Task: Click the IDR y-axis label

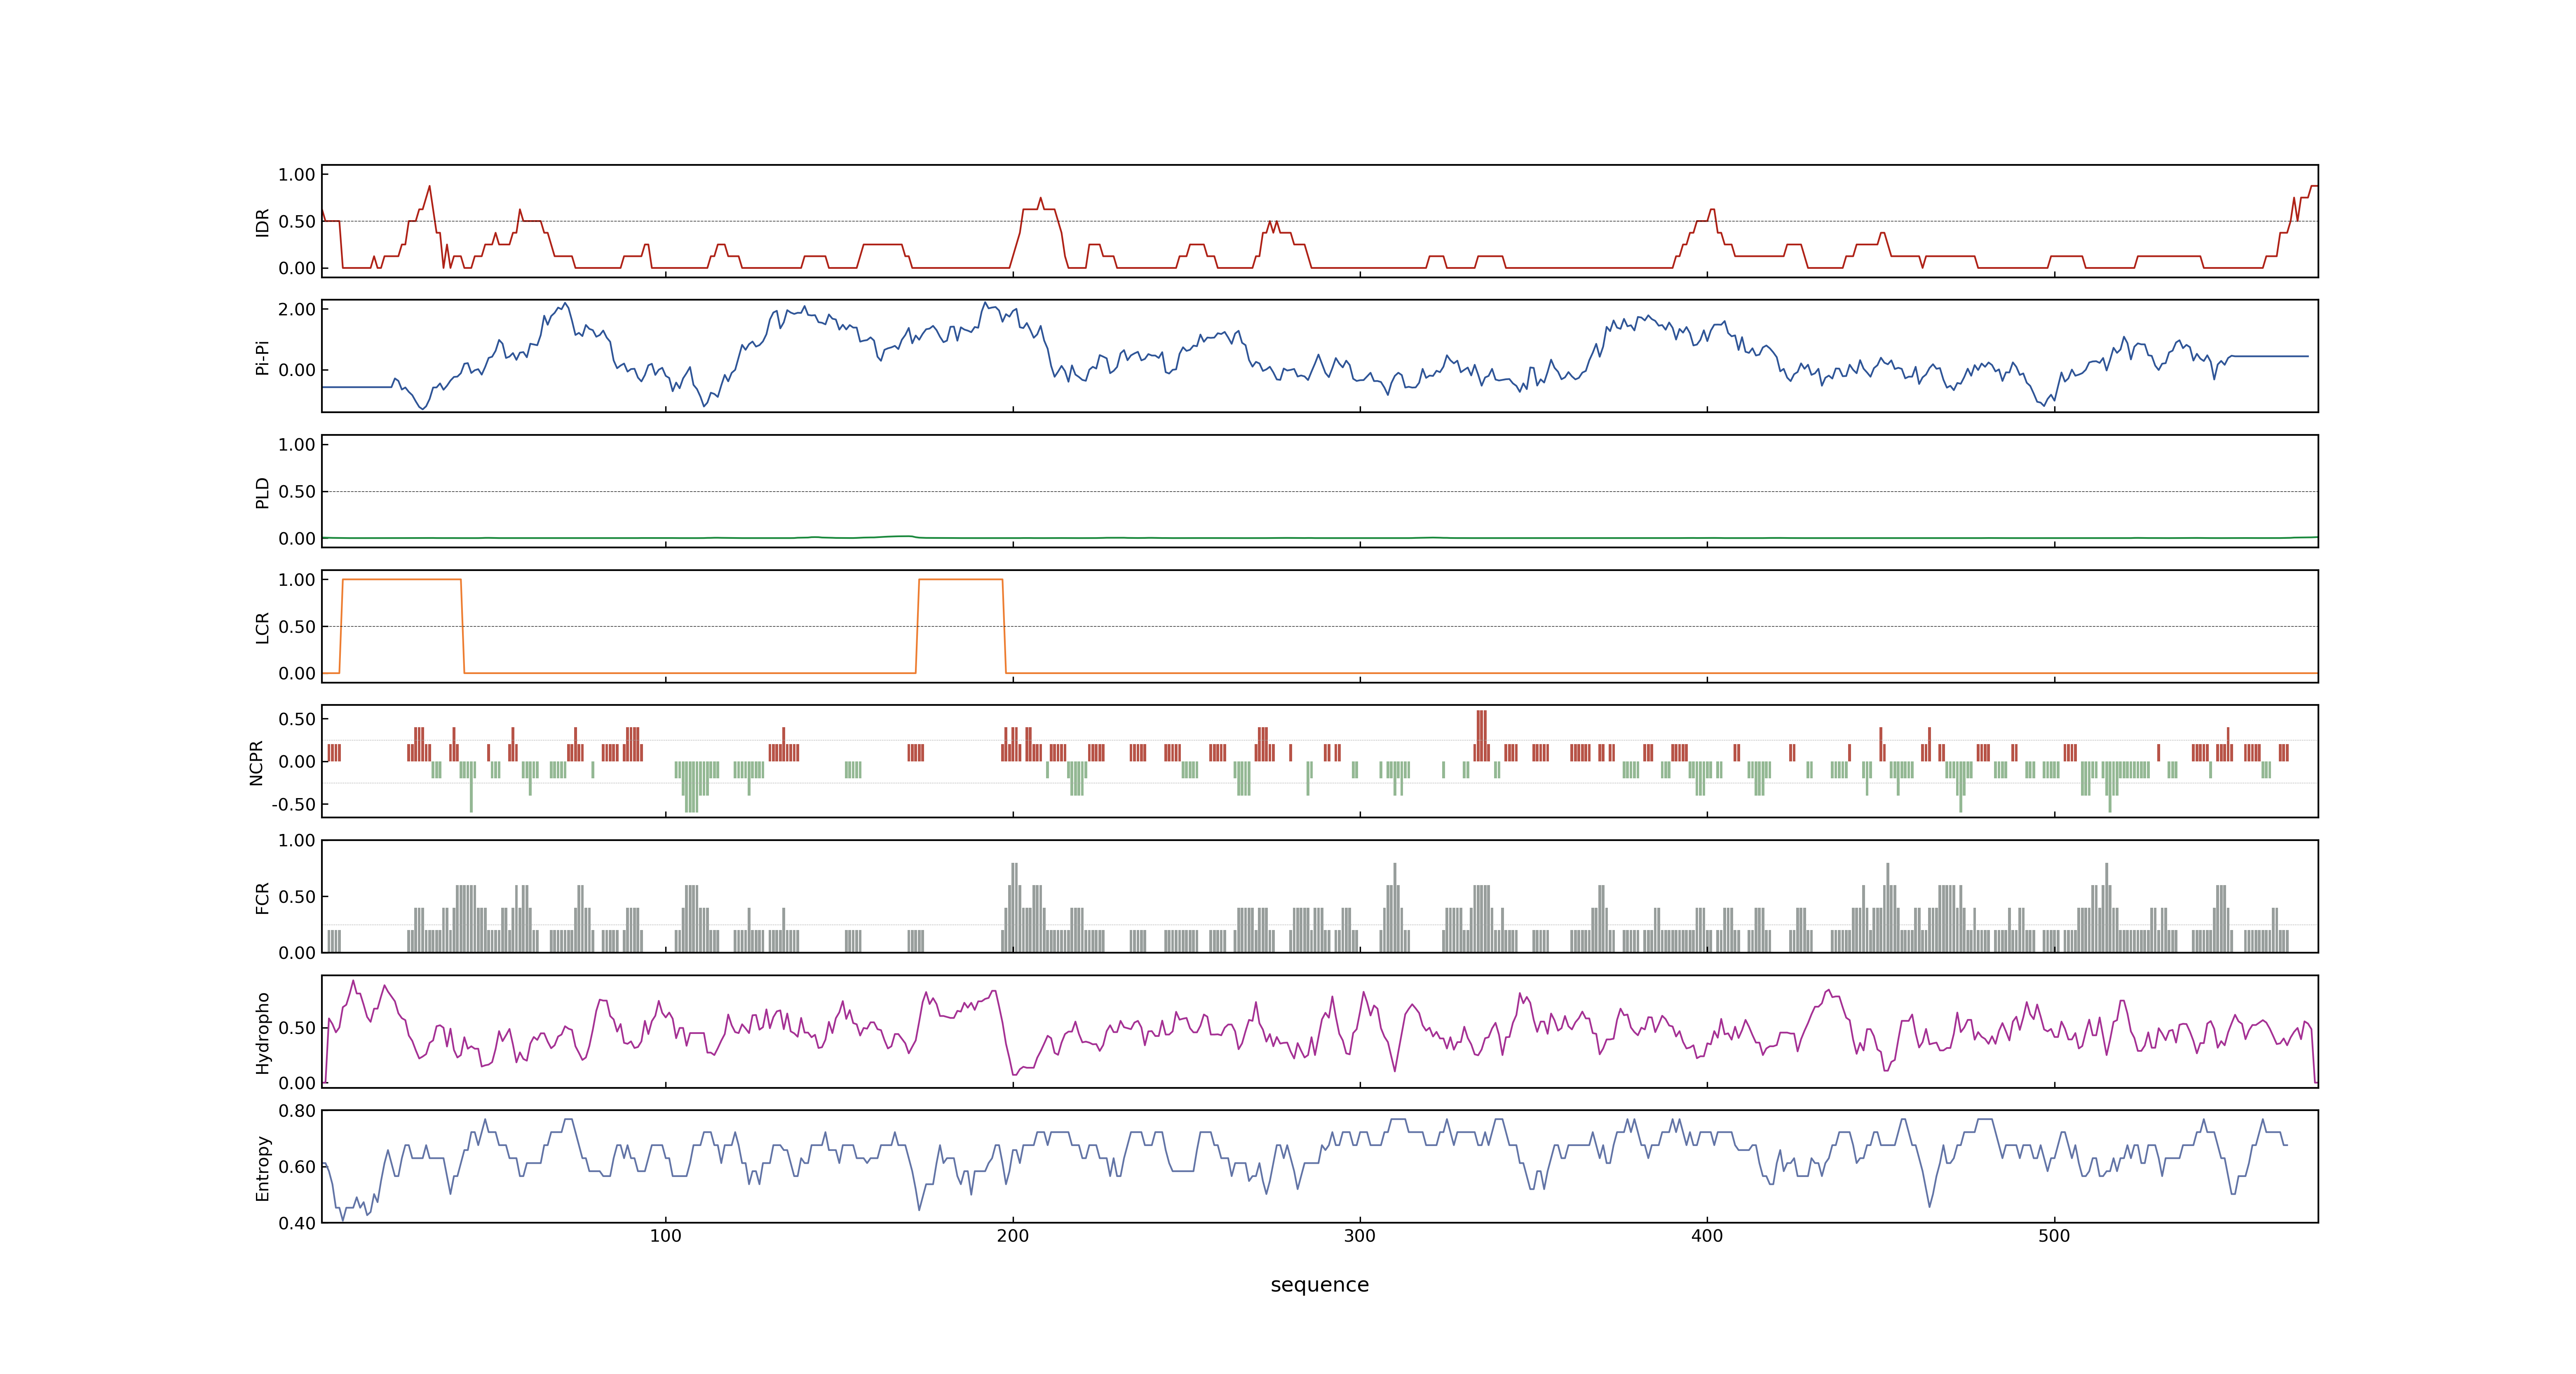Action: click(x=263, y=222)
